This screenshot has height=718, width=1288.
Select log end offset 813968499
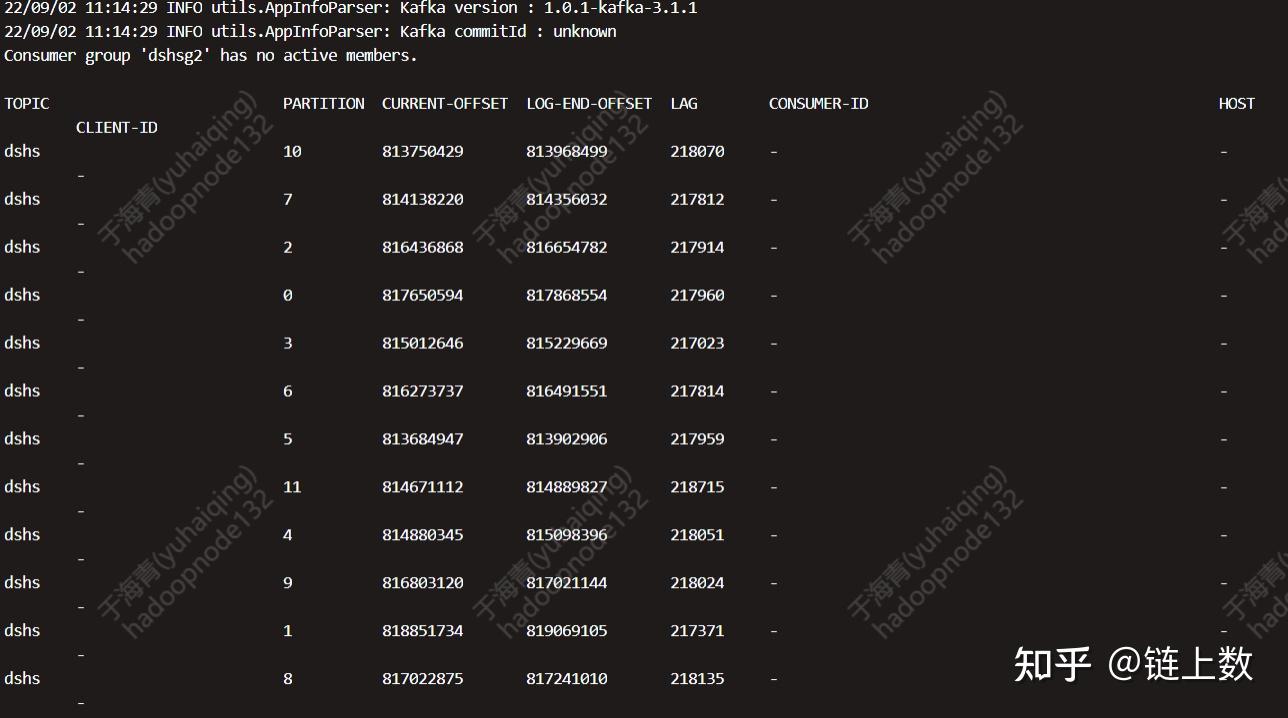click(x=567, y=151)
